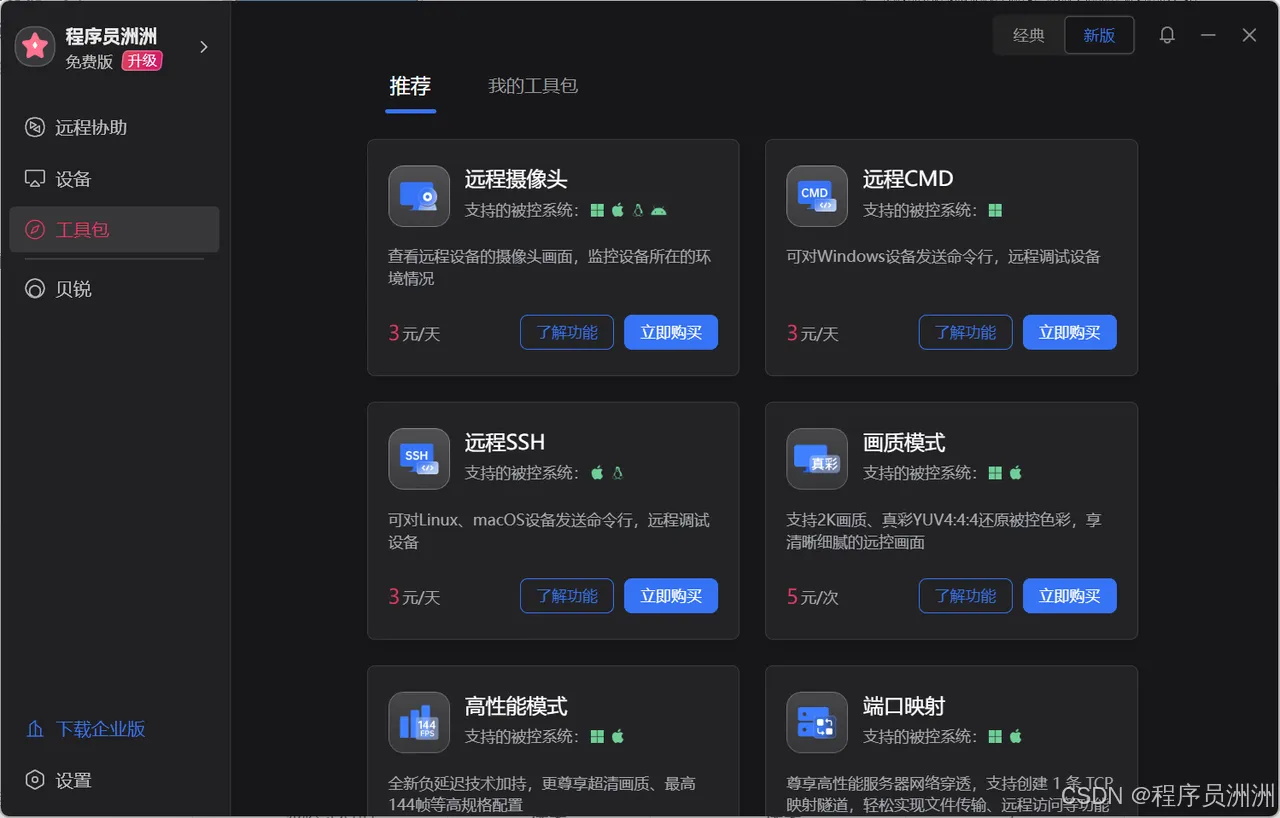Click 了解功能 under 画质模式
This screenshot has height=818, width=1280.
(x=965, y=596)
